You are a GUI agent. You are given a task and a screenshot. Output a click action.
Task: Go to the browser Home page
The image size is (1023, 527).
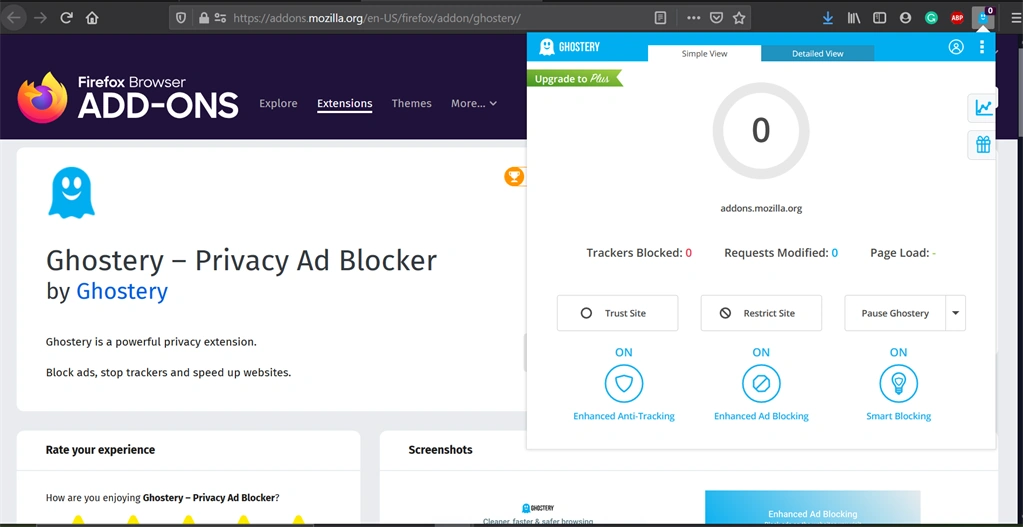click(x=92, y=18)
